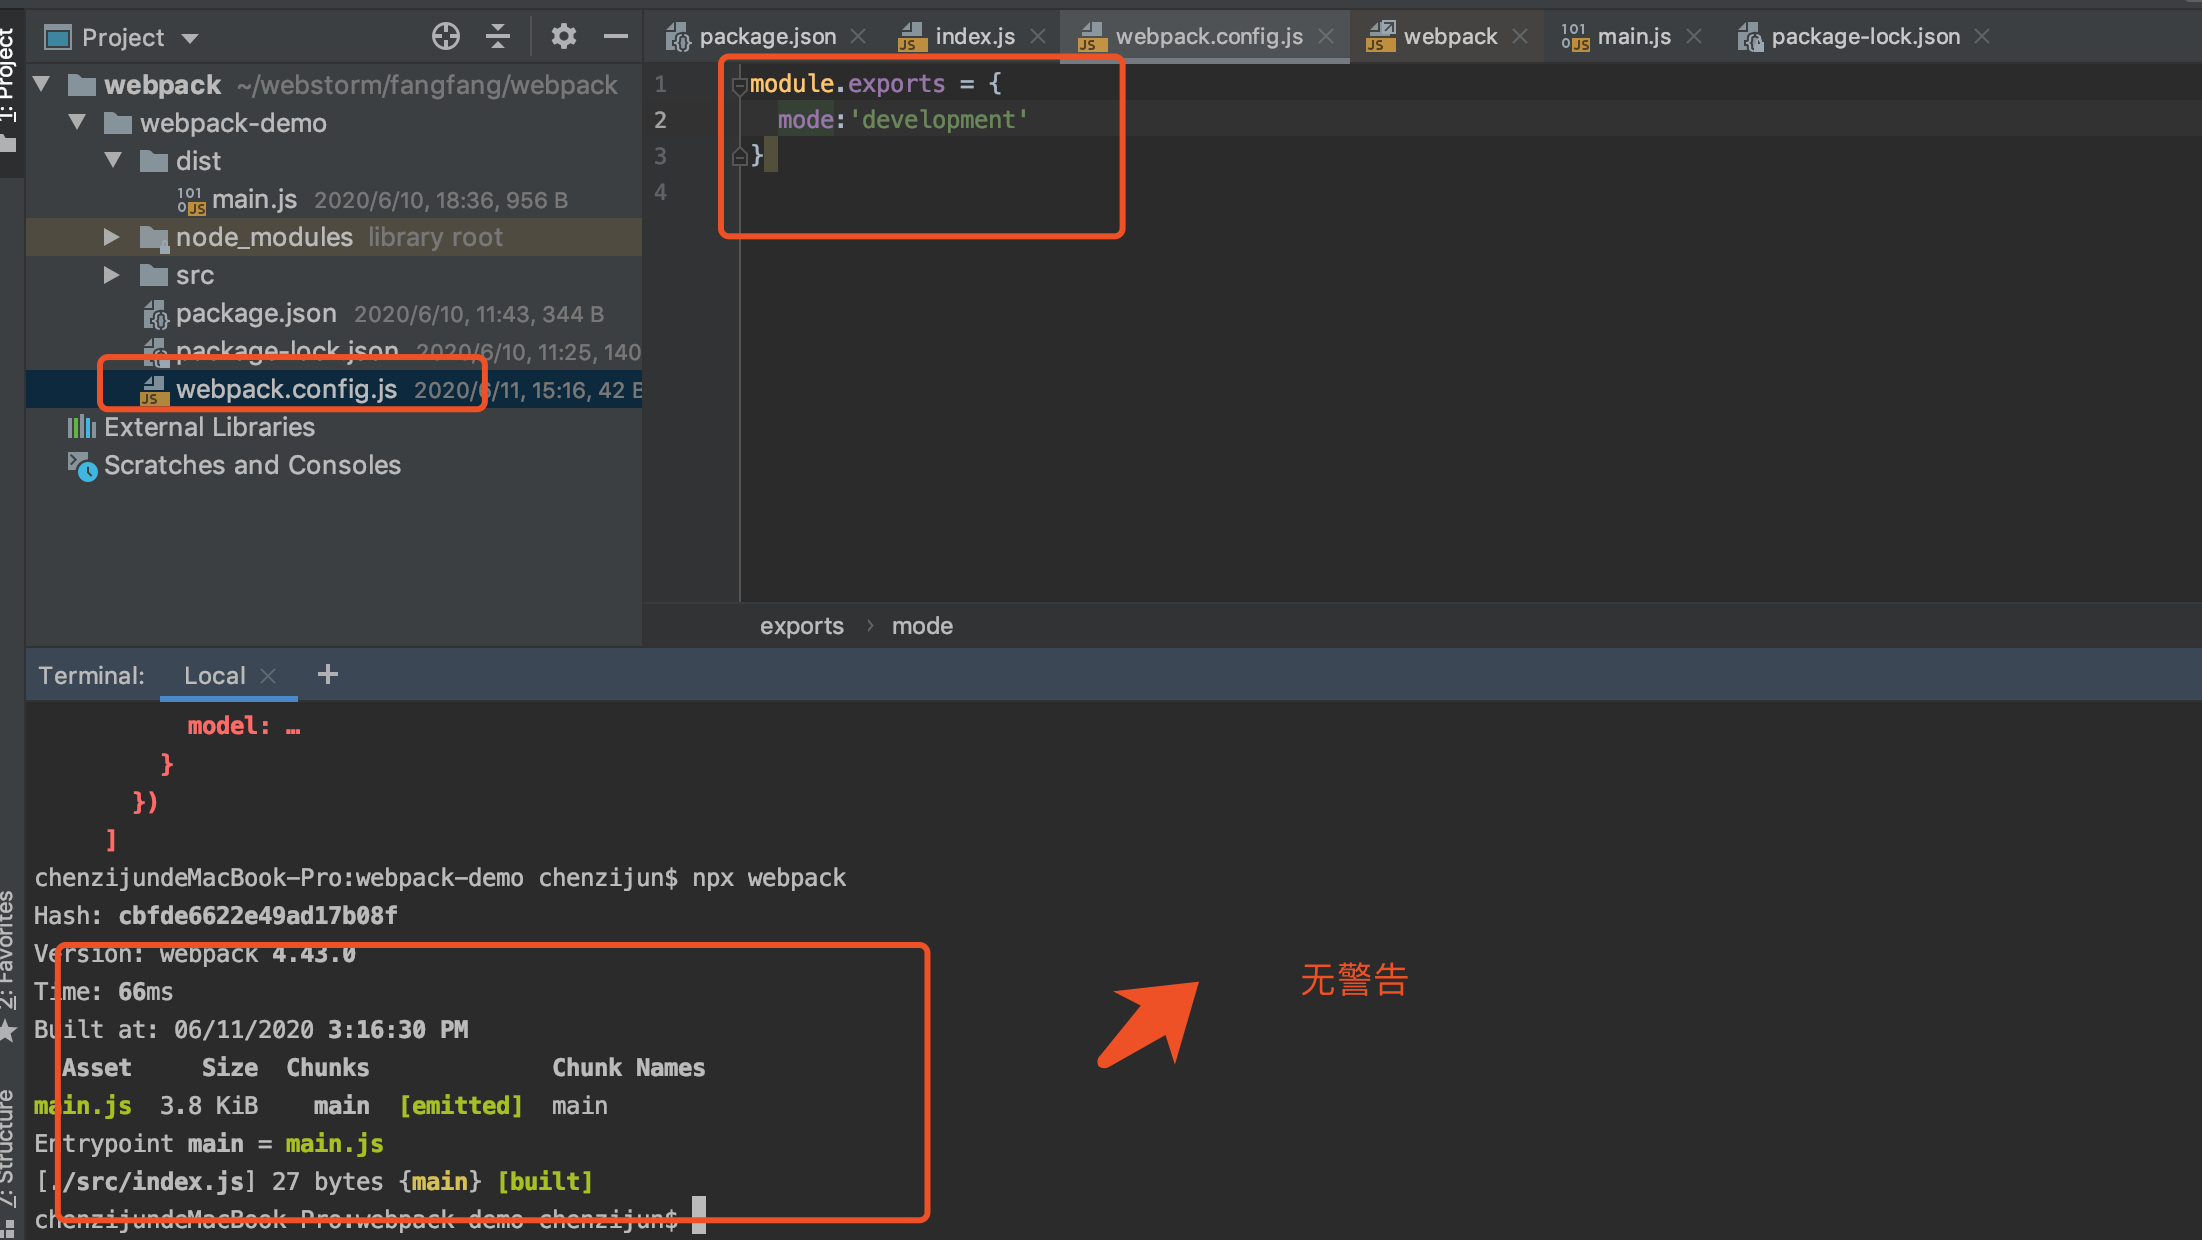Close the main.js tab
Image resolution: width=2202 pixels, height=1240 pixels.
[1694, 37]
